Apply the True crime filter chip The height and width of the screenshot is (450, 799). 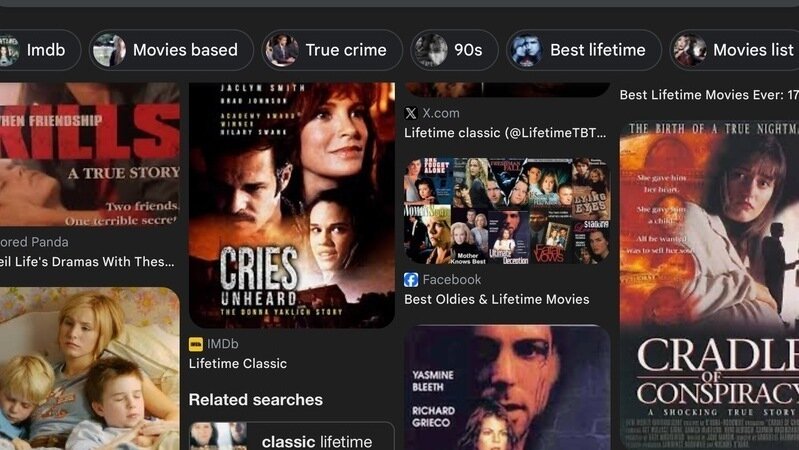pyautogui.click(x=332, y=50)
